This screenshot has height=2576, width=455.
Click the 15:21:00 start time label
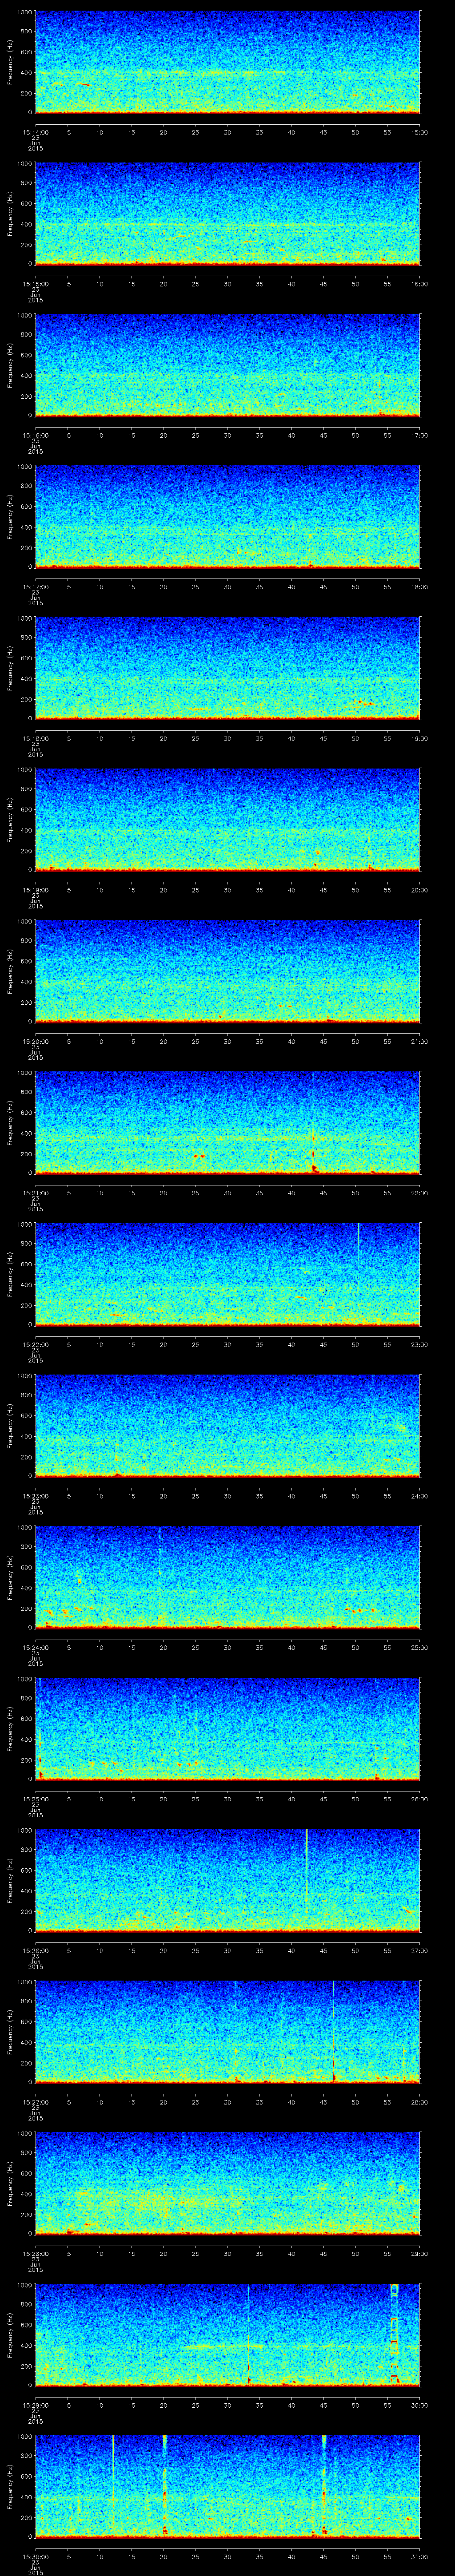pos(35,1192)
